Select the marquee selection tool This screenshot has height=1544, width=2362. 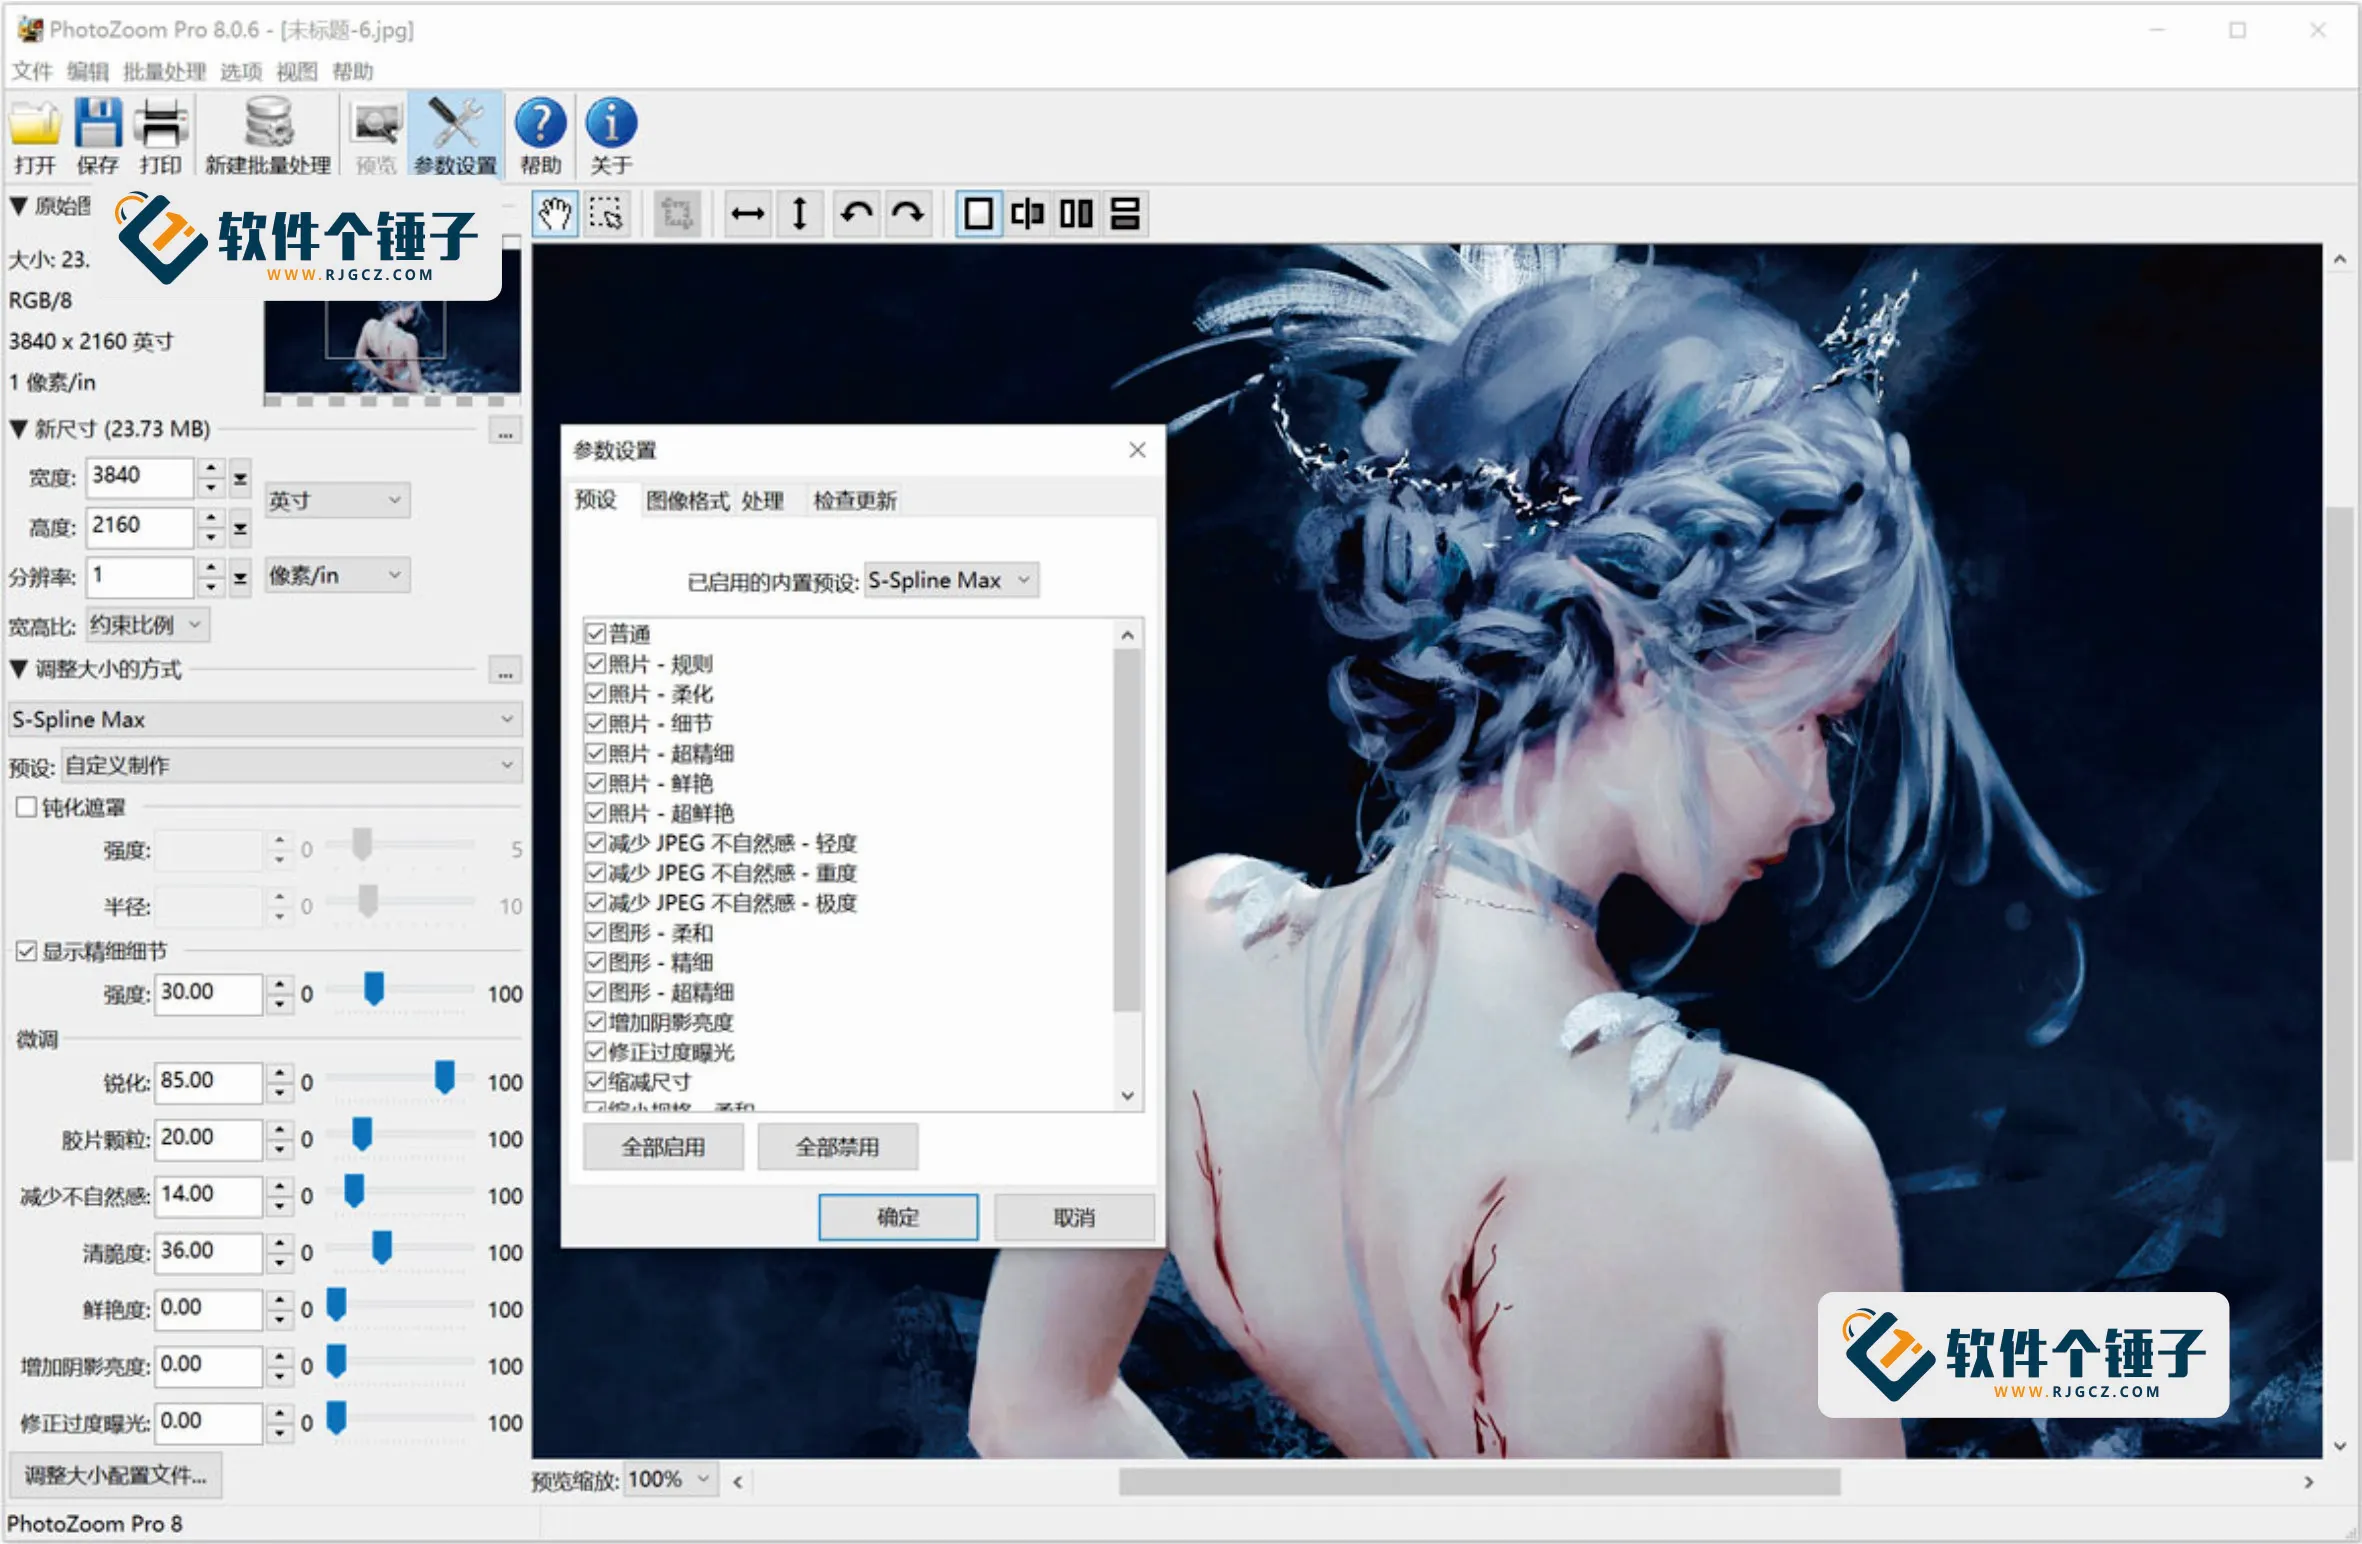606,214
